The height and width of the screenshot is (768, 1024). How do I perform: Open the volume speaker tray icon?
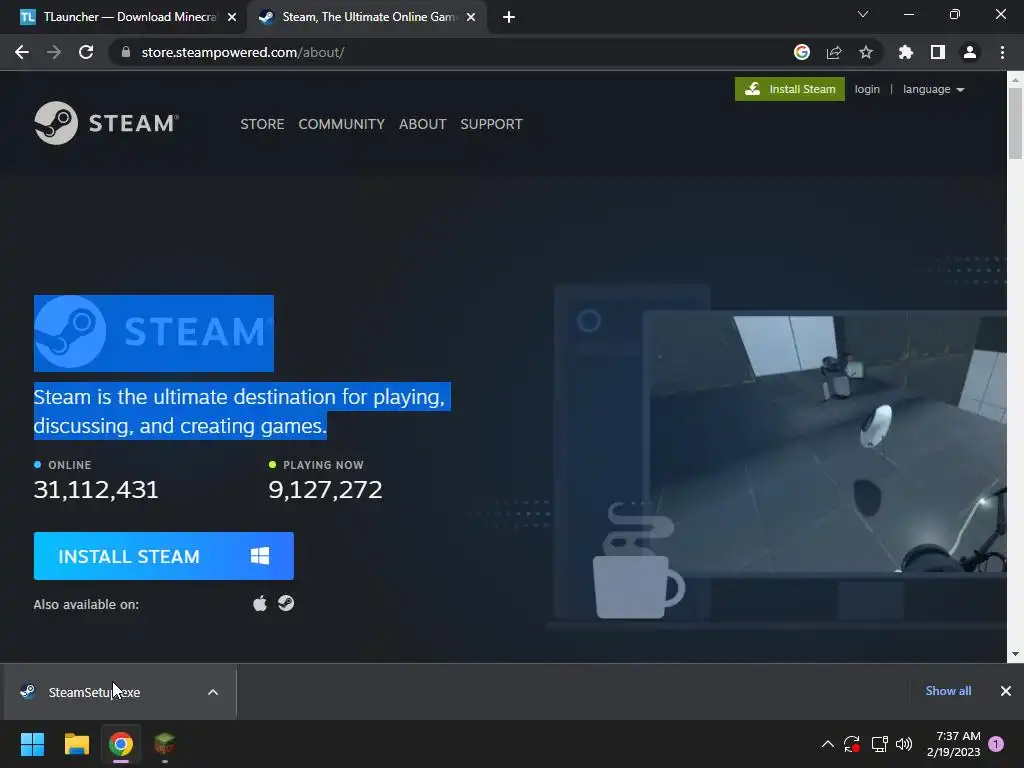point(904,744)
